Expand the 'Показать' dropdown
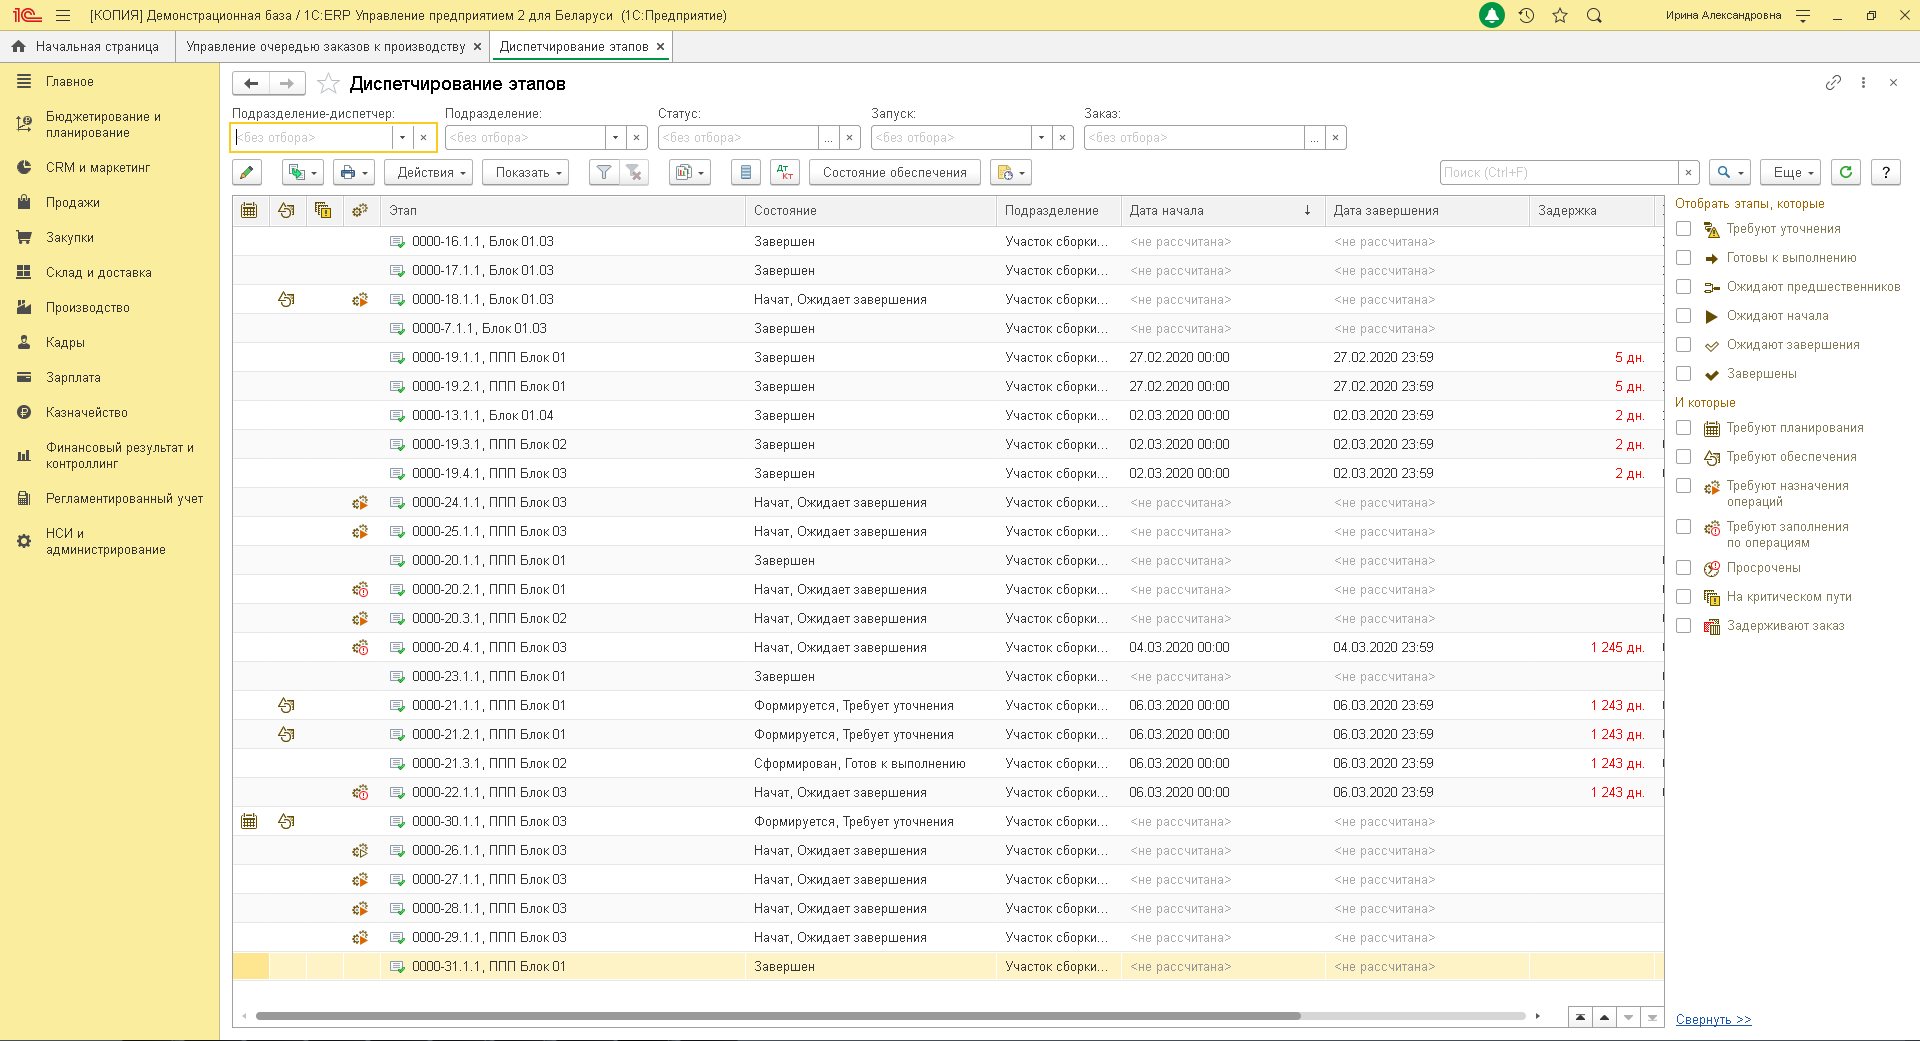Screen dimensions: 1920x1041 (528, 173)
